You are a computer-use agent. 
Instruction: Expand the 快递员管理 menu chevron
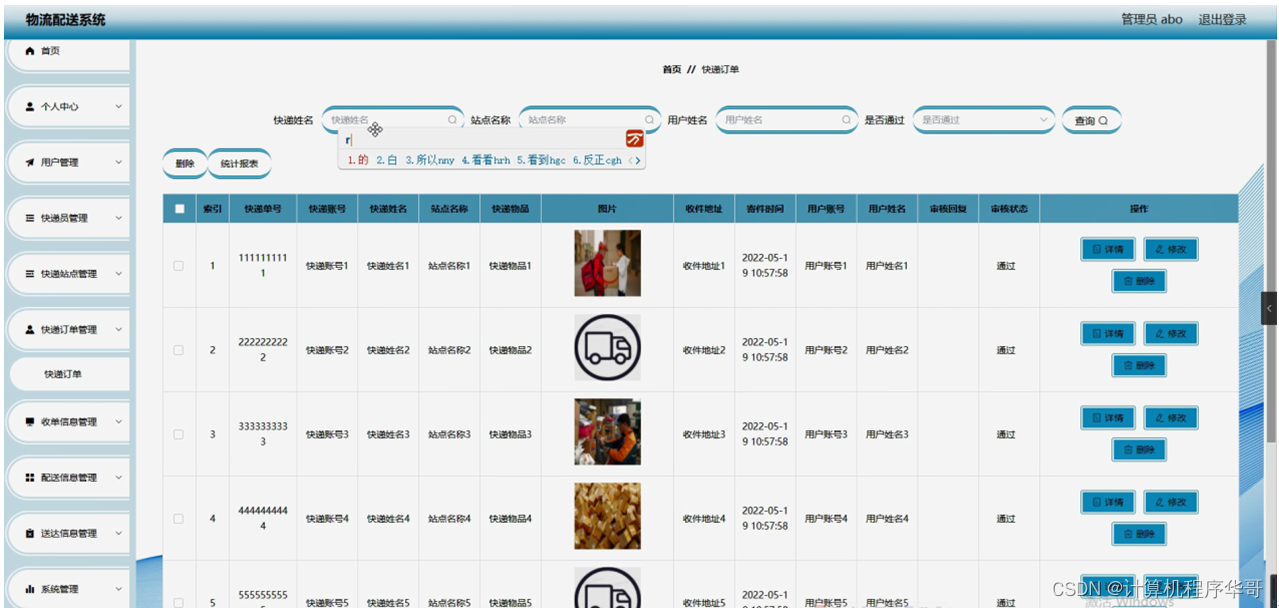pyautogui.click(x=118, y=218)
